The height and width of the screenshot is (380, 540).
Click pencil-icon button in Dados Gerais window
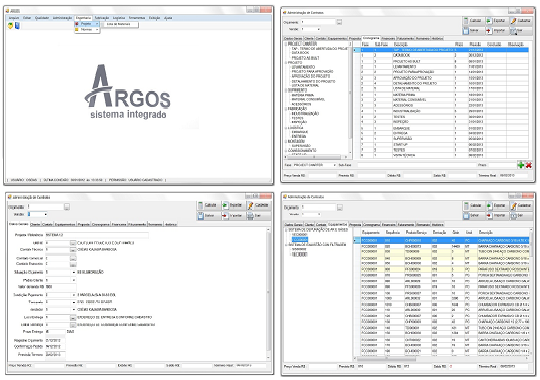click(x=258, y=205)
